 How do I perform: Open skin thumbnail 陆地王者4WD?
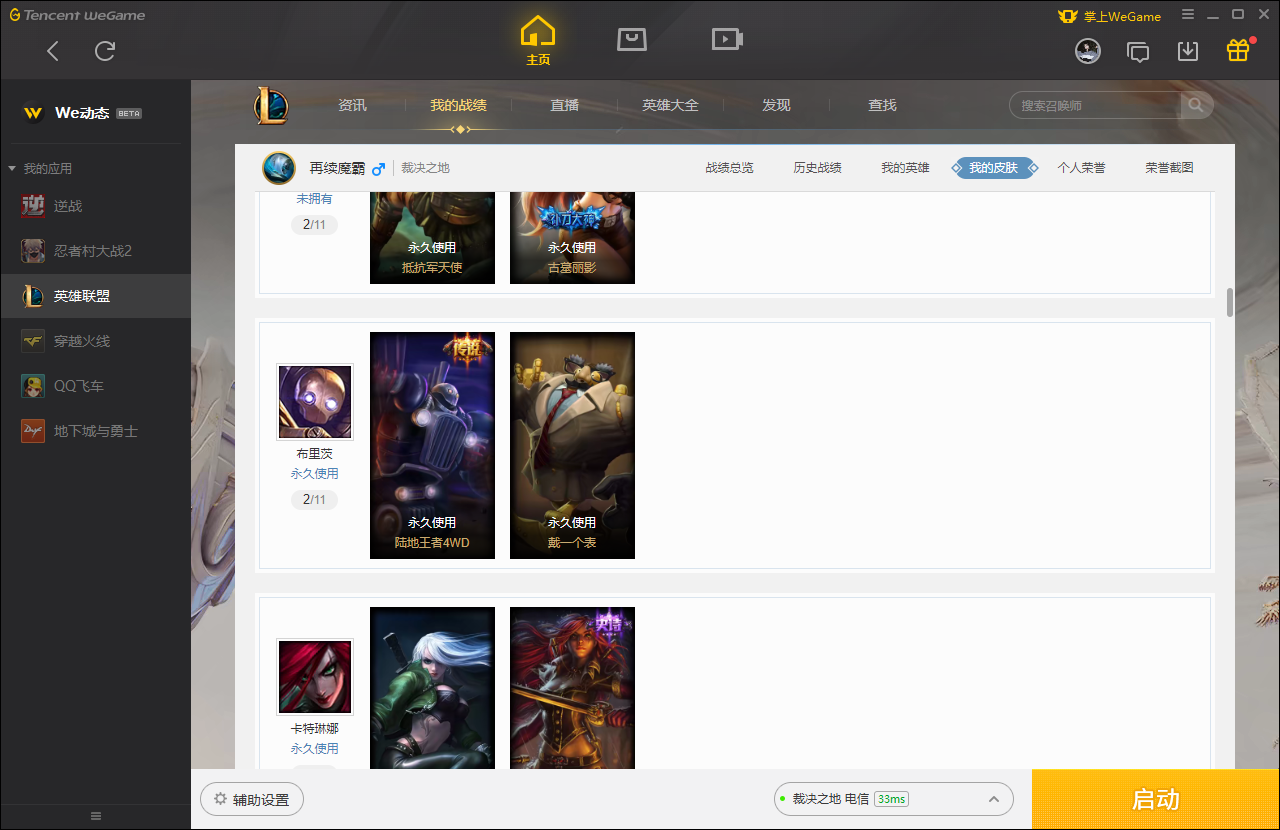pos(432,445)
